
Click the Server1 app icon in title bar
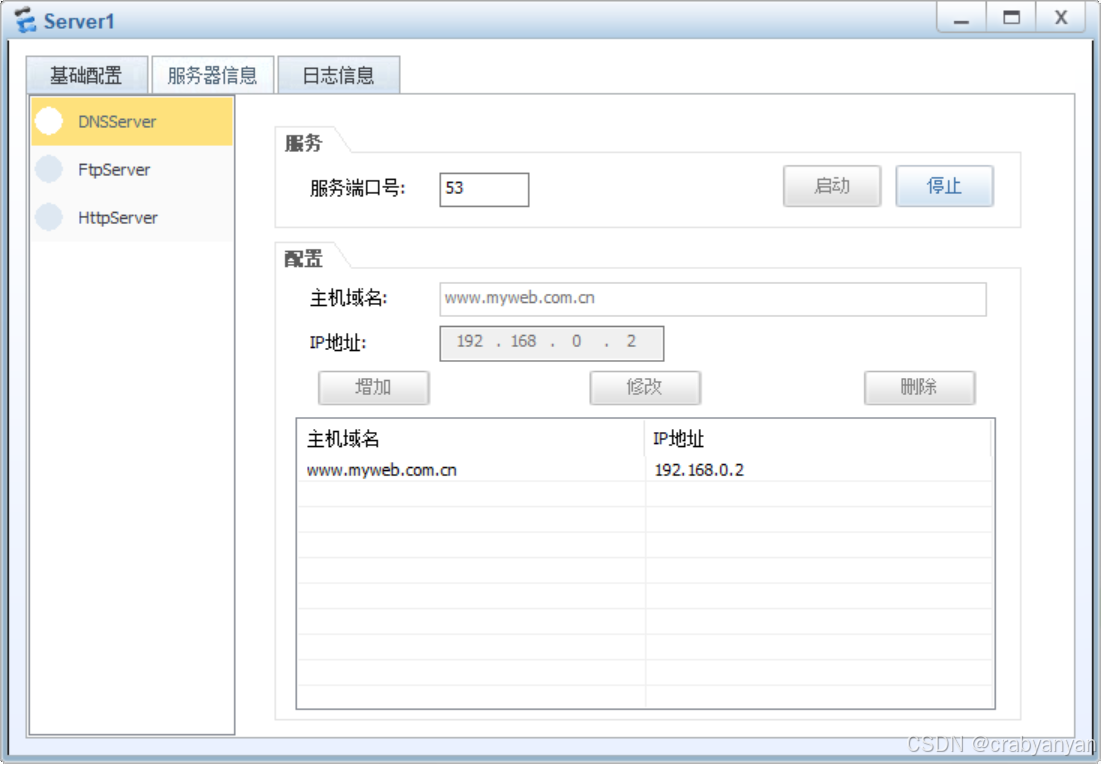(x=25, y=20)
